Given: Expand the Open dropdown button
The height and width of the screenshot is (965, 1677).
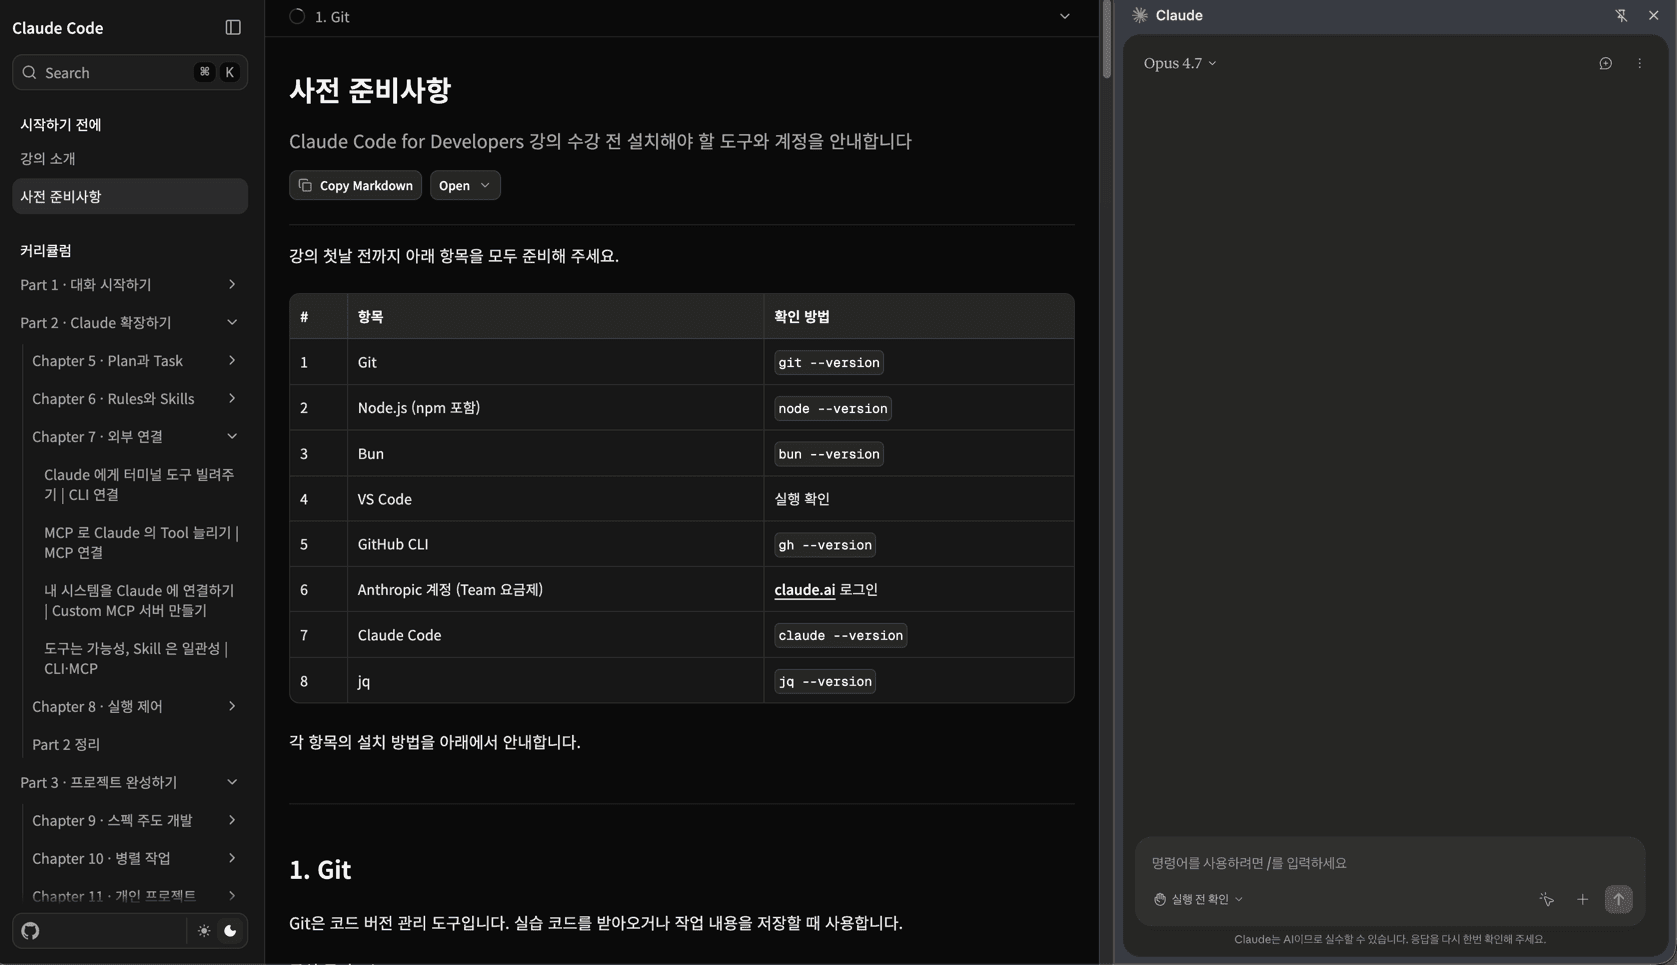Looking at the screenshot, I should coord(465,185).
